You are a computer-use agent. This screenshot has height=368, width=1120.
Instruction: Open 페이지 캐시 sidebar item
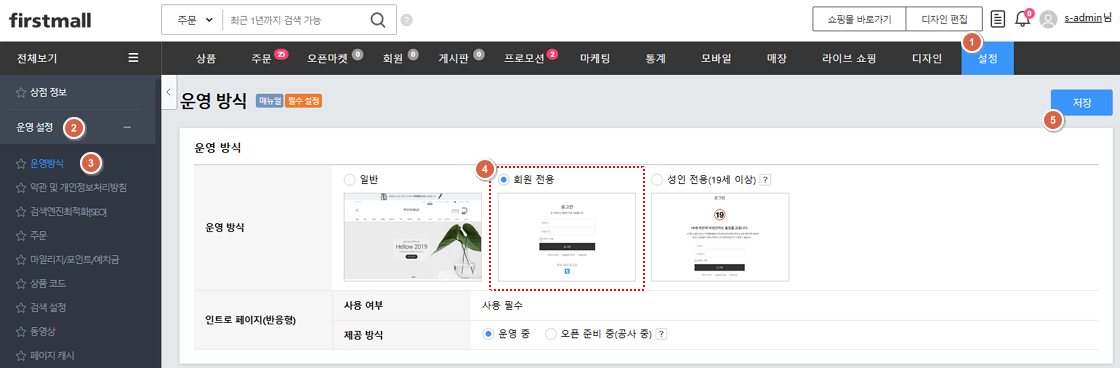click(52, 355)
